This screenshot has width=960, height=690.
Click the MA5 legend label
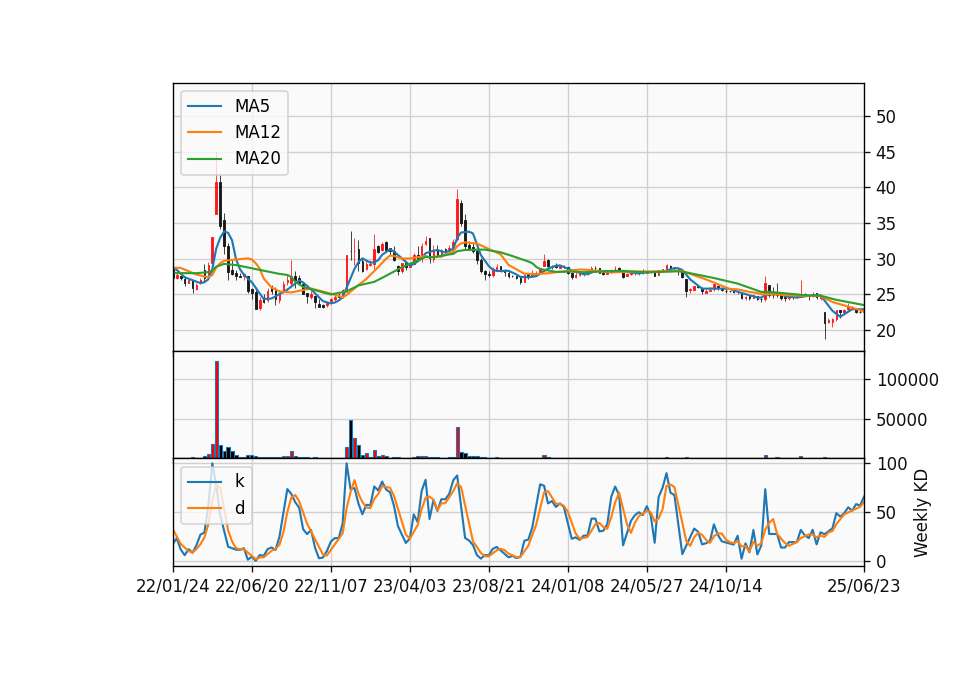tap(252, 106)
